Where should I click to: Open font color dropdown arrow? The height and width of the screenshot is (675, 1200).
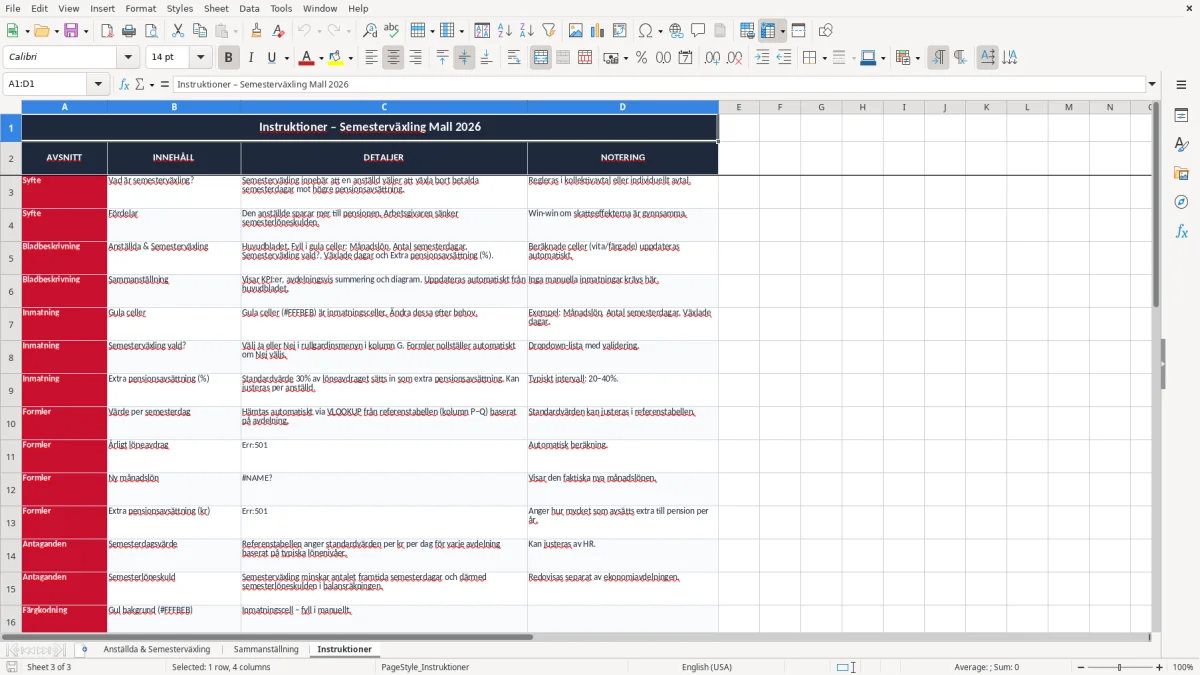point(321,58)
